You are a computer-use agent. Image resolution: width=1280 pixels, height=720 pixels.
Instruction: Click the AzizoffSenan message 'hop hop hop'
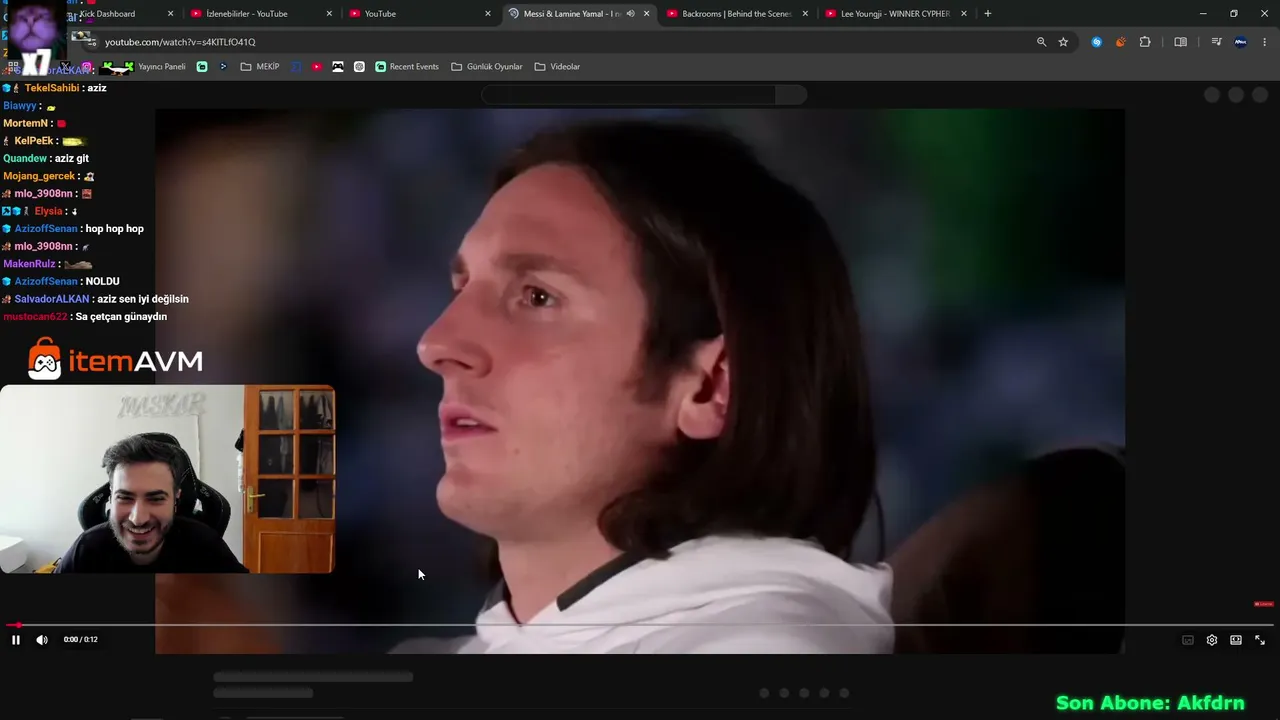coord(115,229)
